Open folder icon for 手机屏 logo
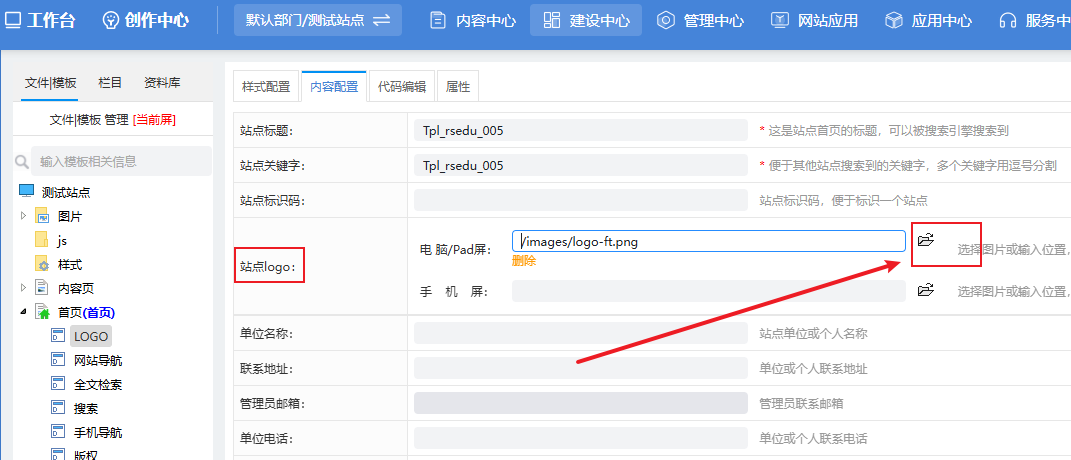 tap(926, 290)
